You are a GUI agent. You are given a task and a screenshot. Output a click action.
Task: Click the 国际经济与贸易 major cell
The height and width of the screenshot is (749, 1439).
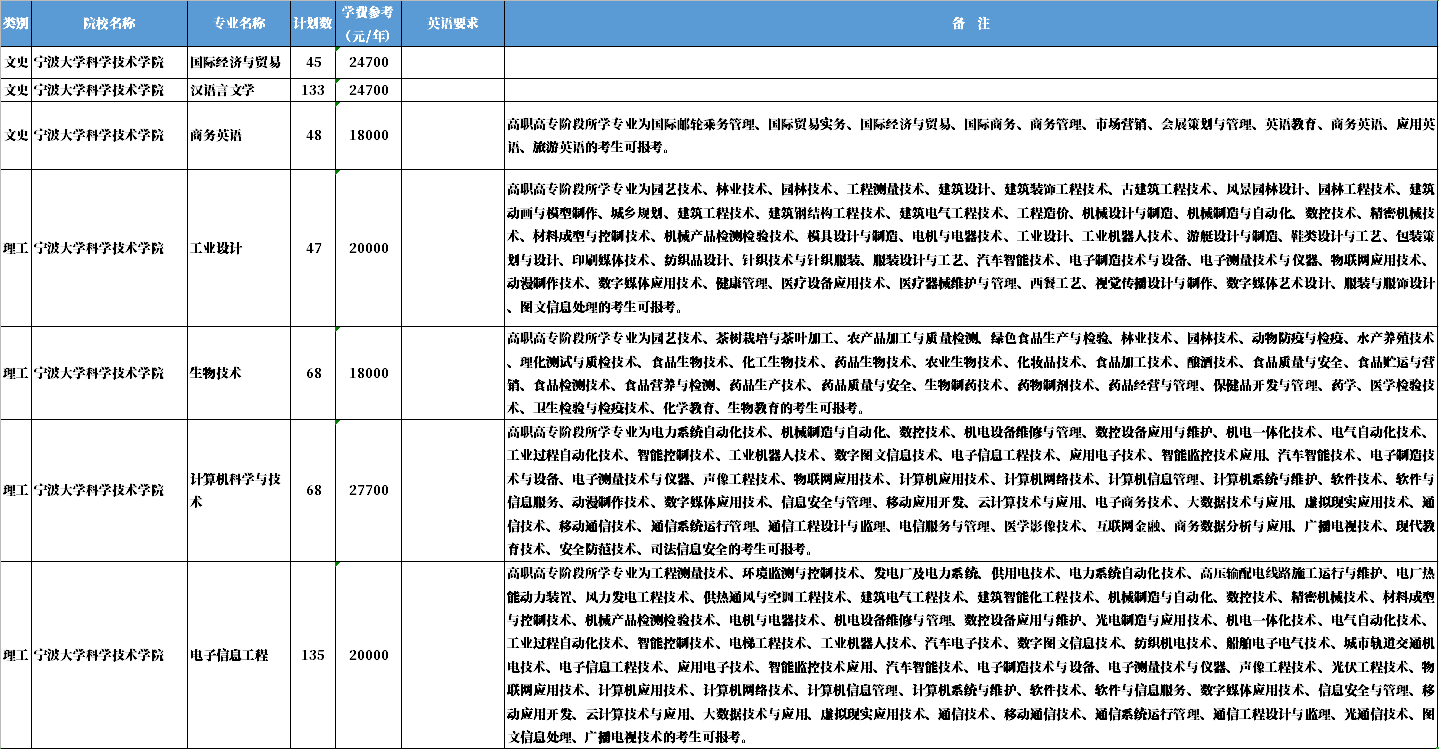240,62
